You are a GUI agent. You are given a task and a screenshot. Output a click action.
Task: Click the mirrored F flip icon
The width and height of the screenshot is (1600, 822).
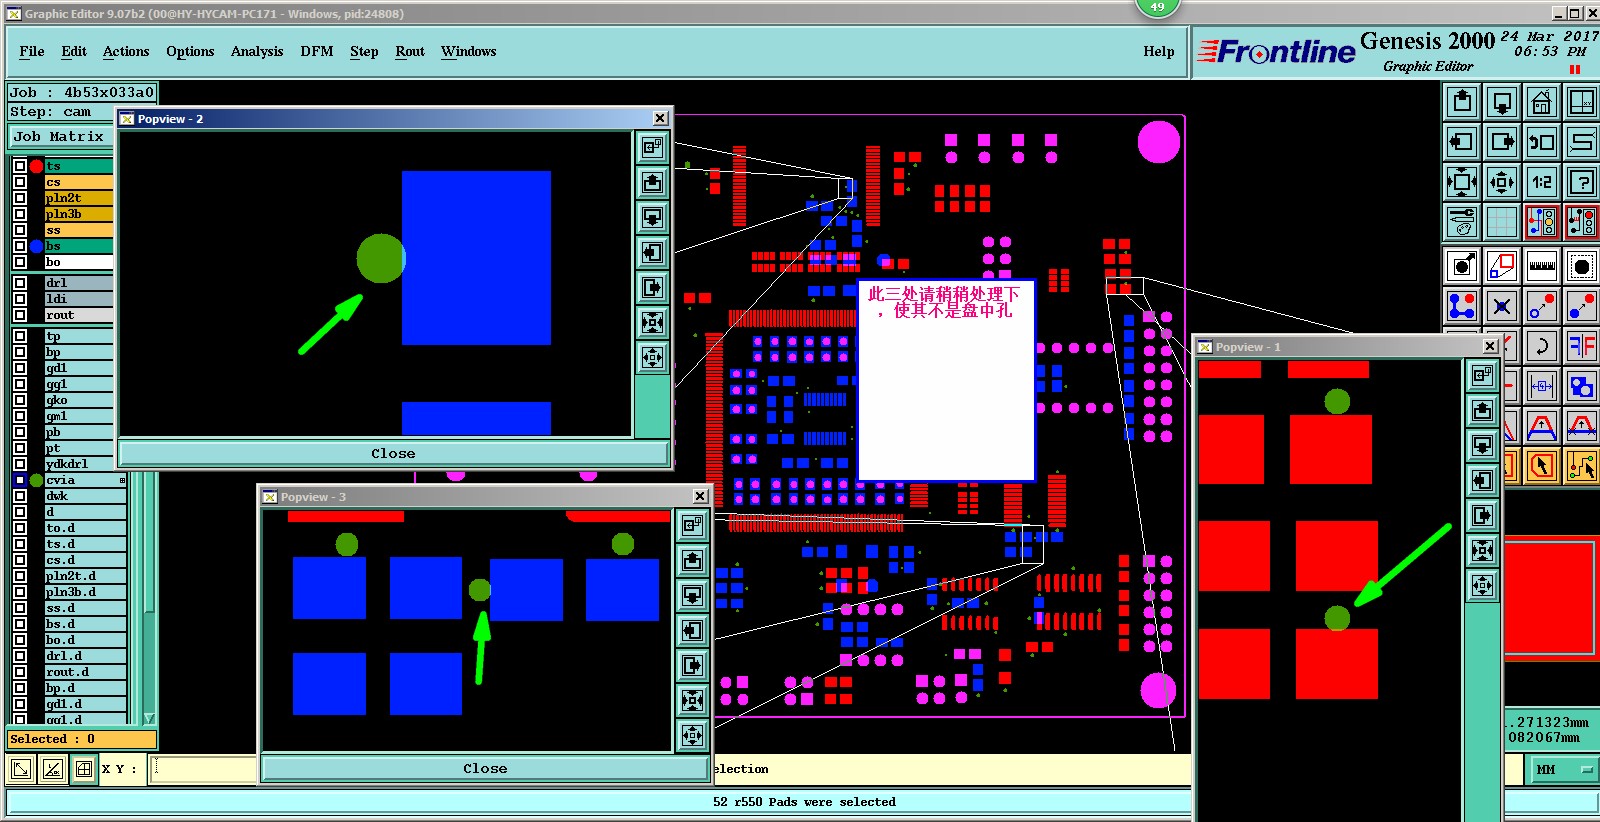point(1582,346)
